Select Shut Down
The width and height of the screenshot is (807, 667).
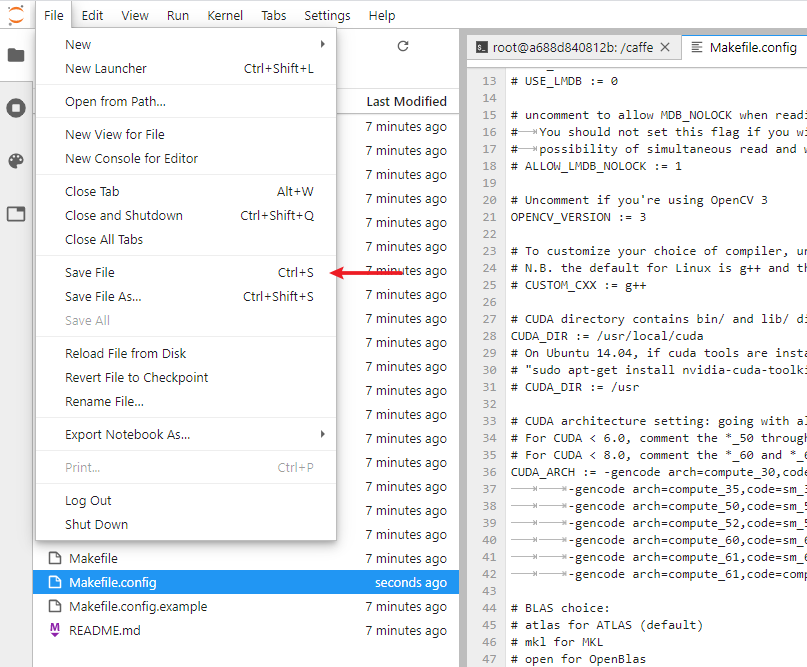pyautogui.click(x=186, y=524)
